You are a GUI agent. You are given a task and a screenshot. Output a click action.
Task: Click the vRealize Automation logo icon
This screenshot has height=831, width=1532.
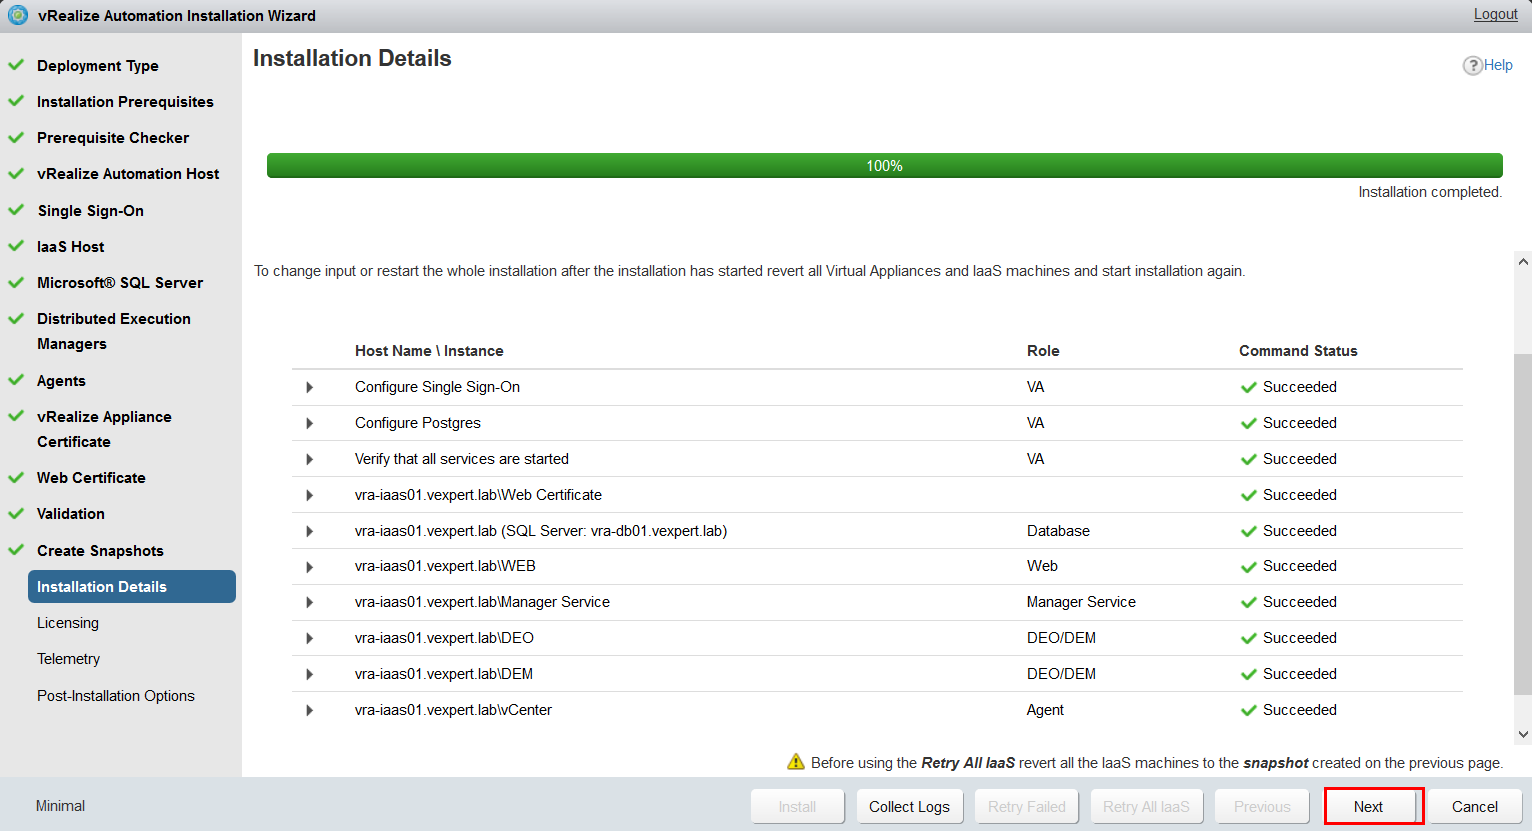coord(18,15)
